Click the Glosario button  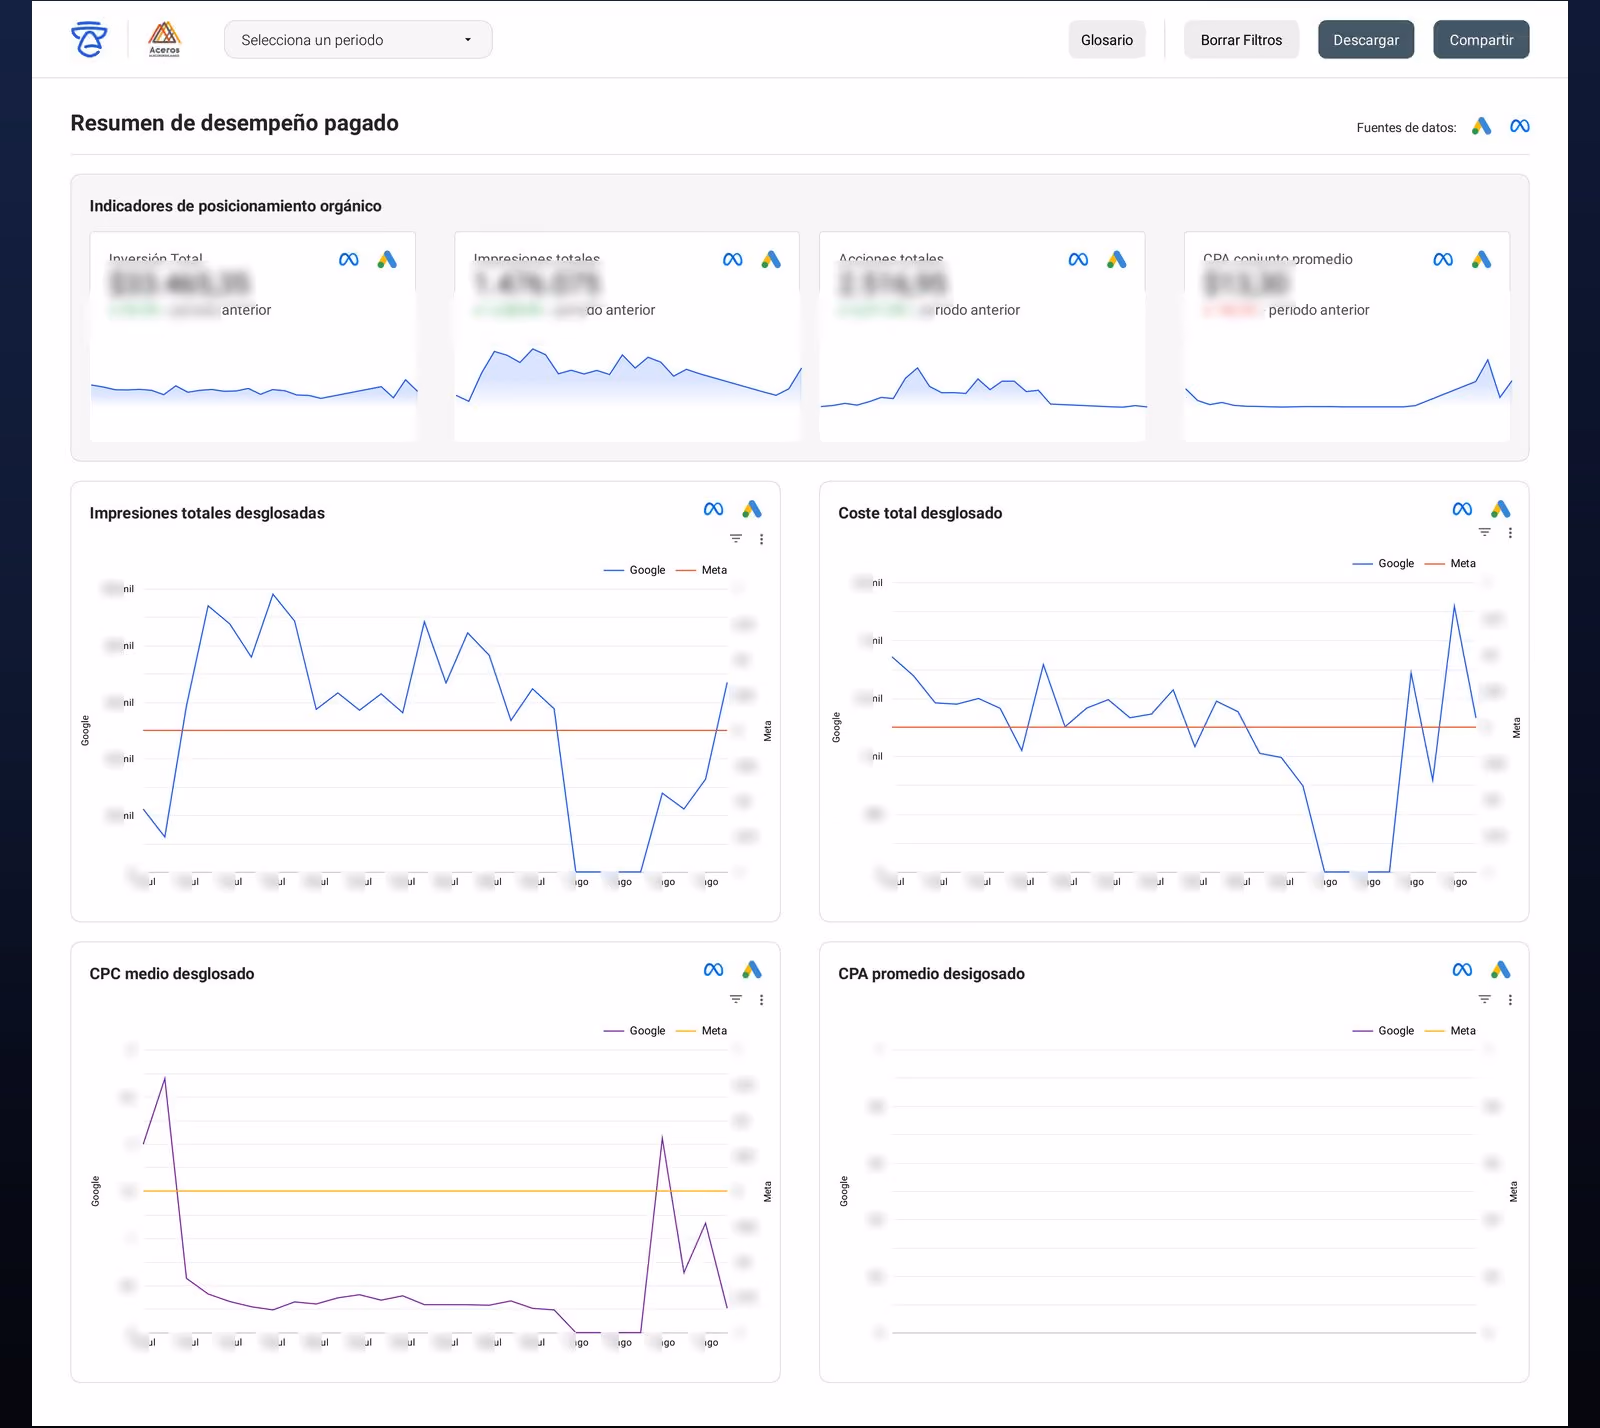point(1107,40)
